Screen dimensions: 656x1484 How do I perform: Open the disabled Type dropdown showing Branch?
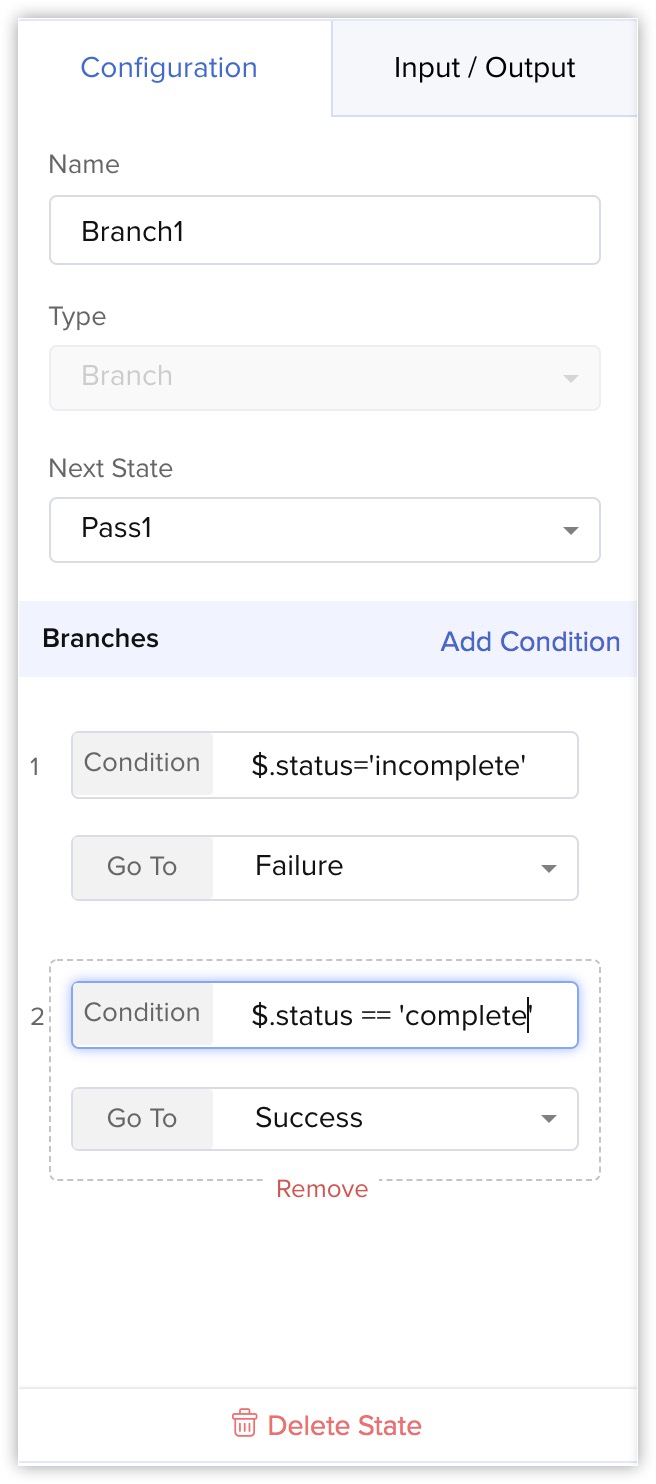(x=325, y=377)
